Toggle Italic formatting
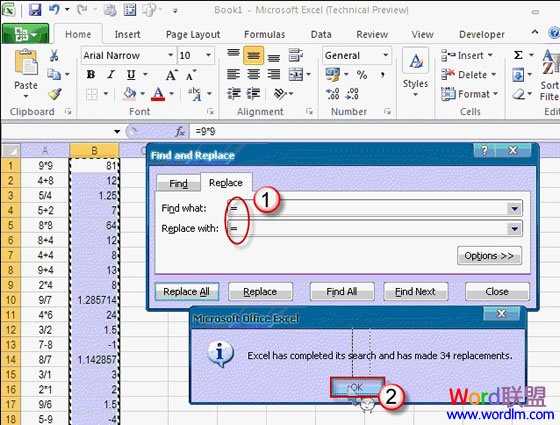This screenshot has width=560, height=425. (x=111, y=75)
